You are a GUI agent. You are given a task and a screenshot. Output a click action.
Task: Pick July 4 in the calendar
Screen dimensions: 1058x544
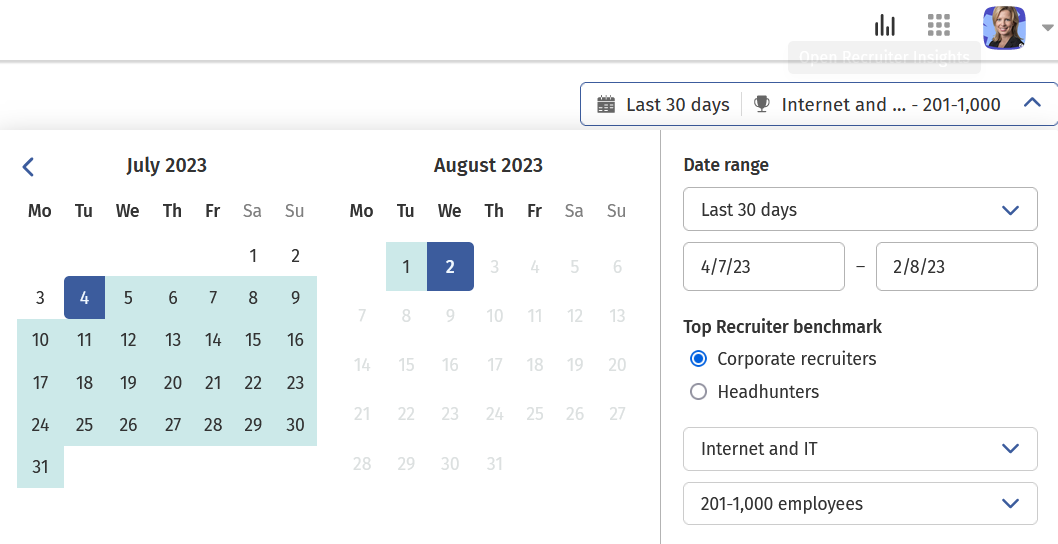tap(84, 298)
